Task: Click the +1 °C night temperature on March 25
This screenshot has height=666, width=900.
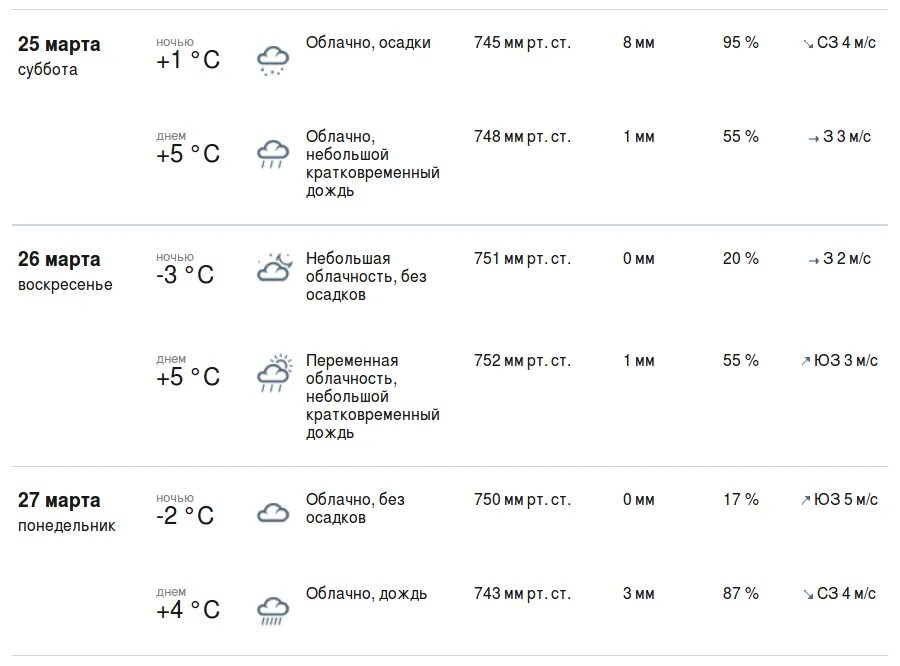Action: coord(188,60)
